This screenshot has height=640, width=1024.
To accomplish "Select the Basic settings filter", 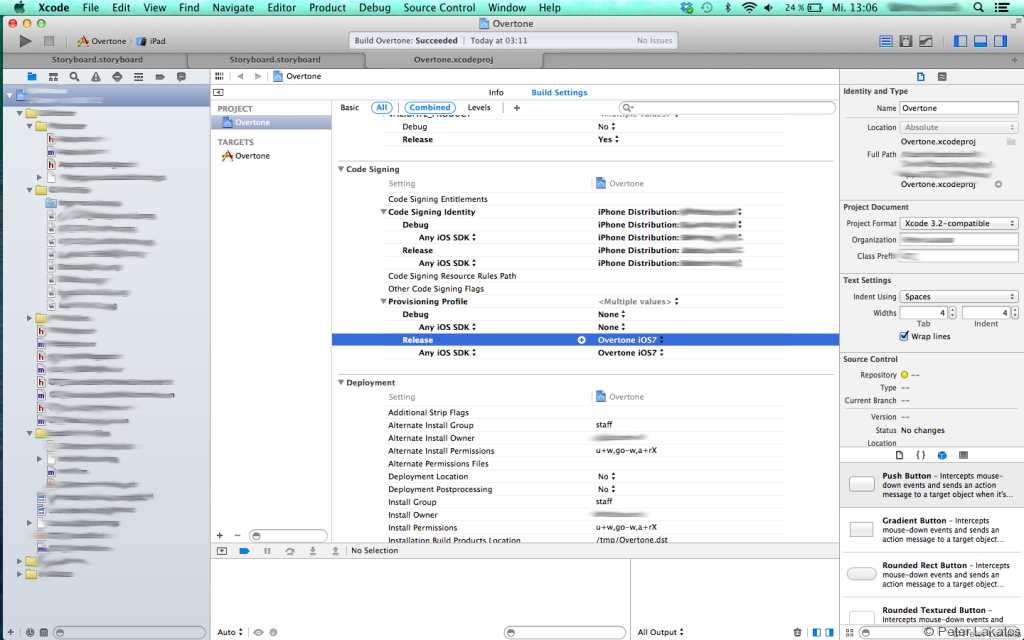I will pos(349,108).
